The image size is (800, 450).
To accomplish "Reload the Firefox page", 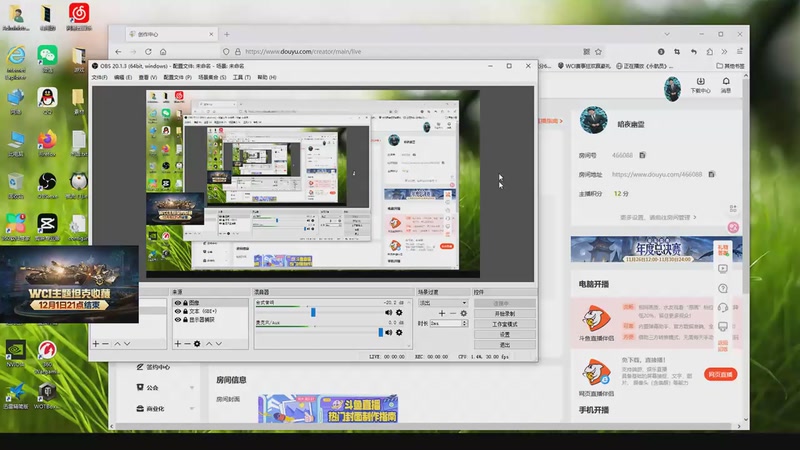I will pos(148,52).
